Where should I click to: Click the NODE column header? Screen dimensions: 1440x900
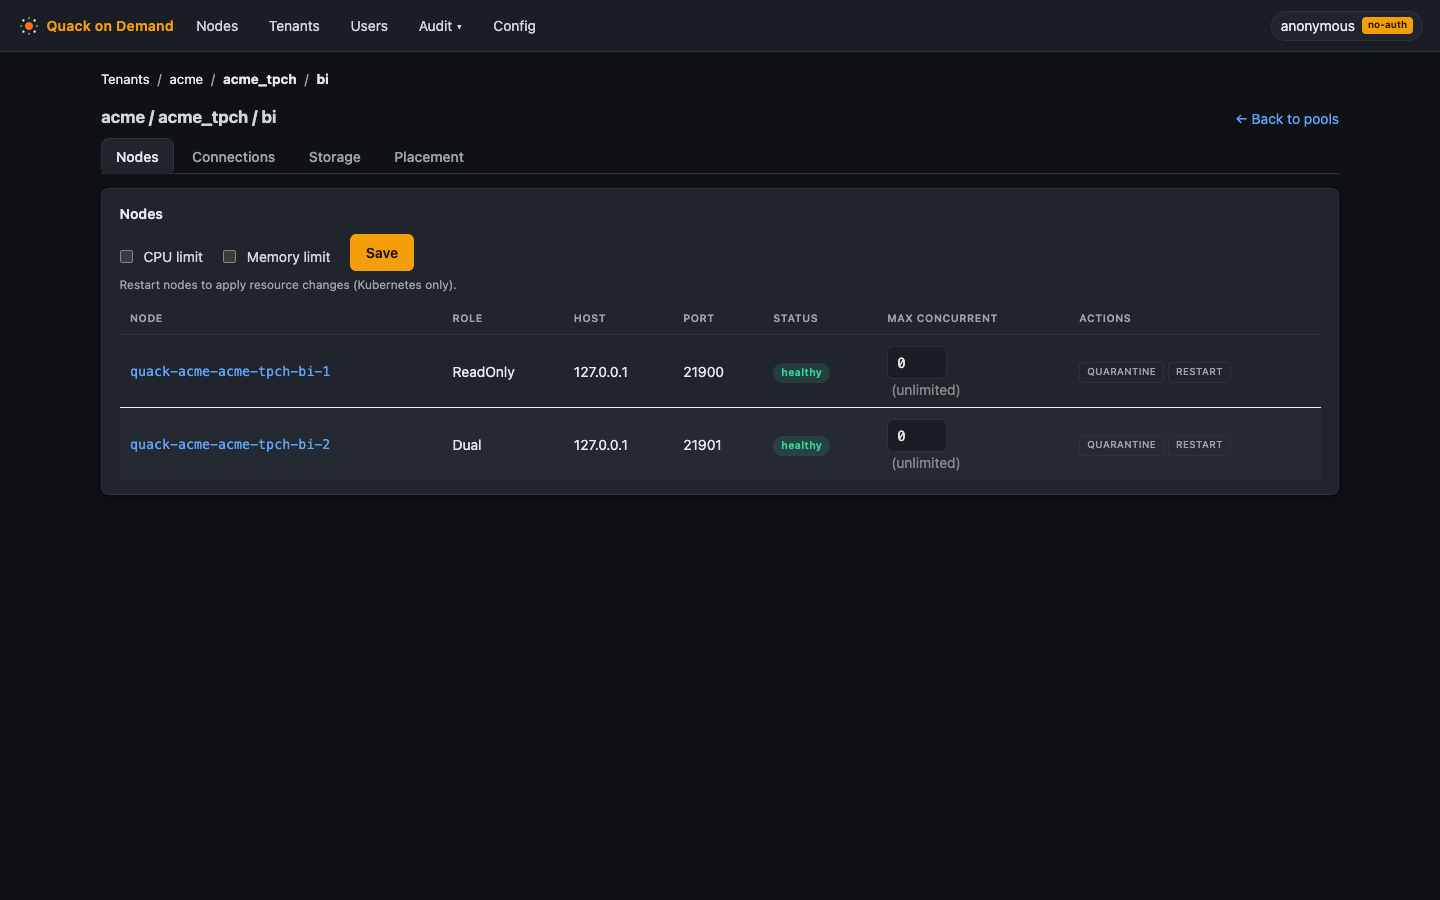coord(146,318)
